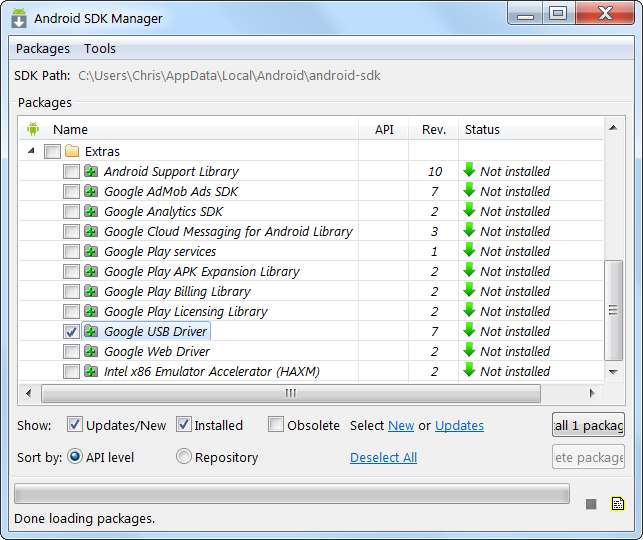
Task: Click the Extras folder icon
Action: pos(71,152)
